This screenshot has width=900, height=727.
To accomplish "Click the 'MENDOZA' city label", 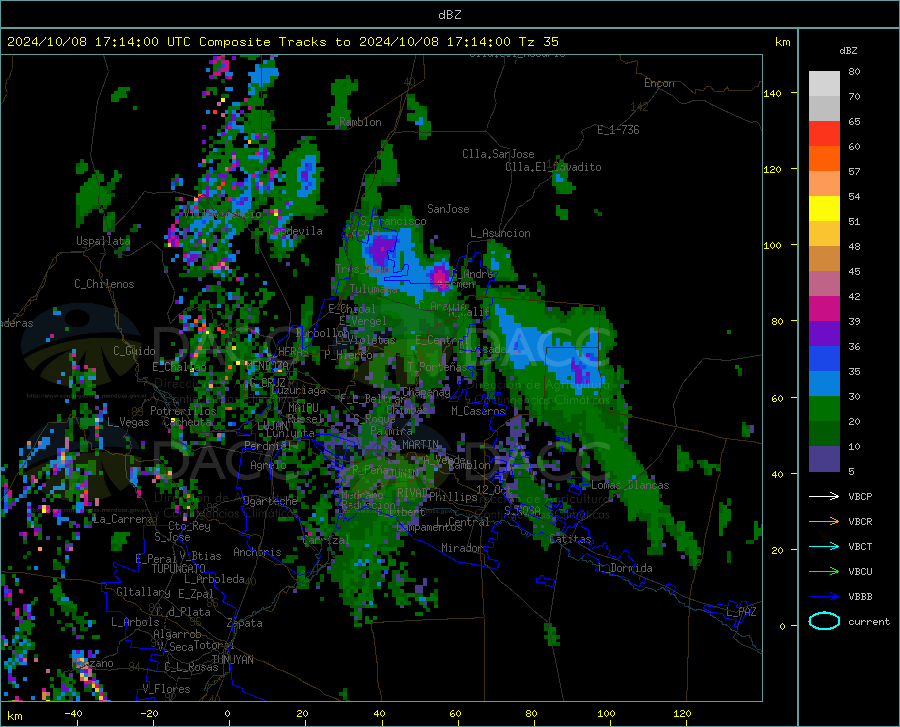I will (266, 365).
